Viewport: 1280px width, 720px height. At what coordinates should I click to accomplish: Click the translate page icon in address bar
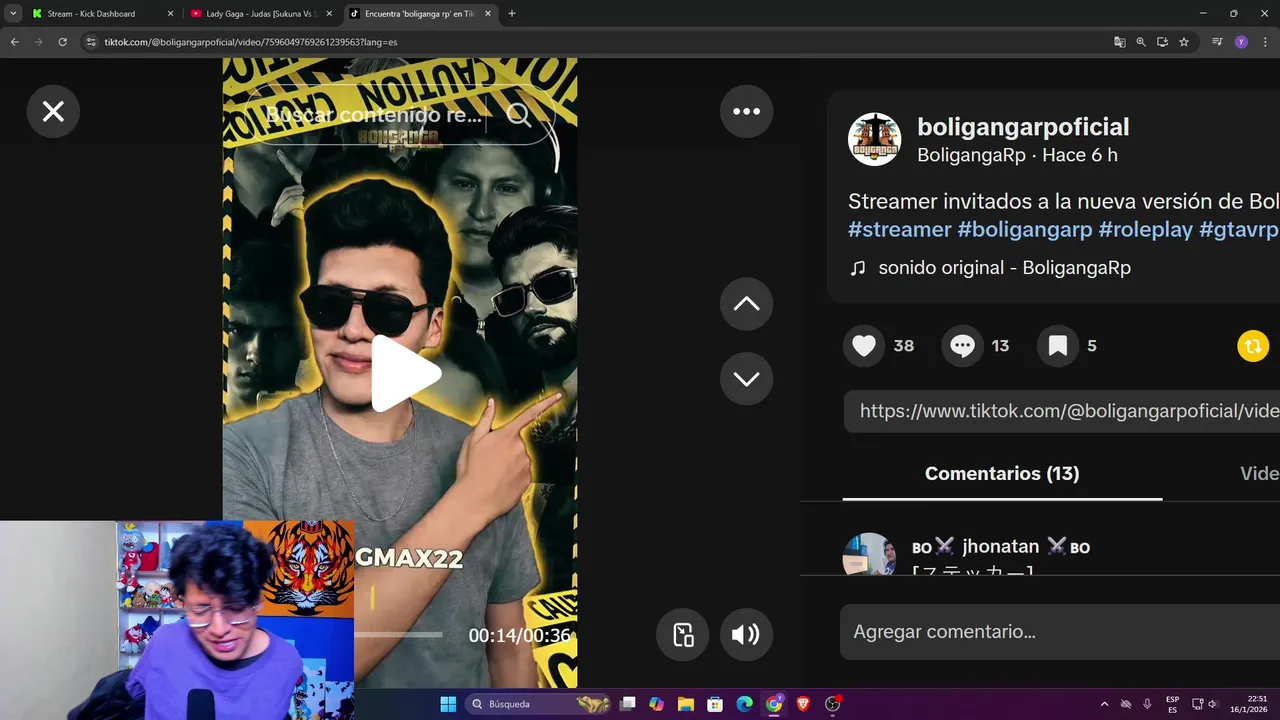[1120, 42]
